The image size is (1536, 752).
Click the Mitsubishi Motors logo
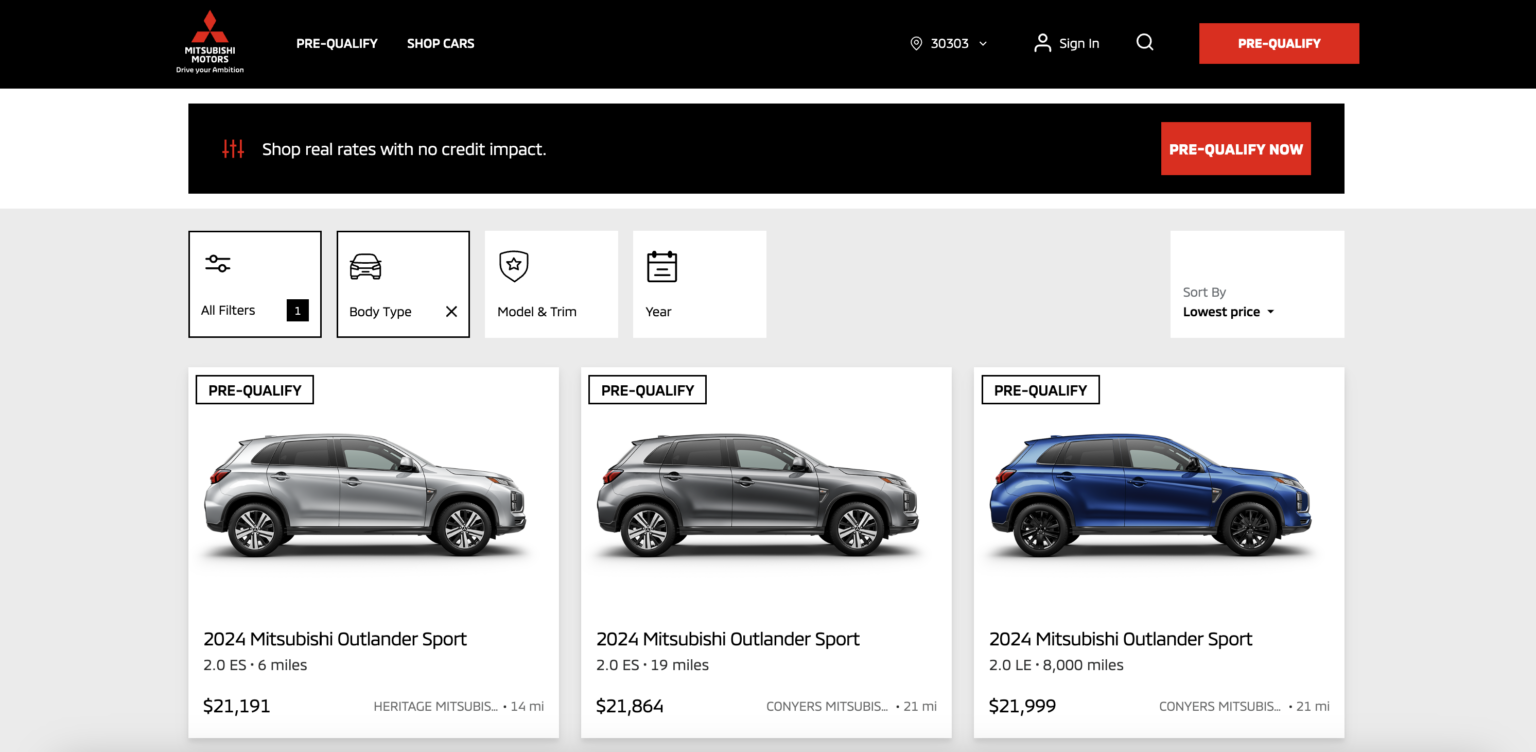(208, 42)
